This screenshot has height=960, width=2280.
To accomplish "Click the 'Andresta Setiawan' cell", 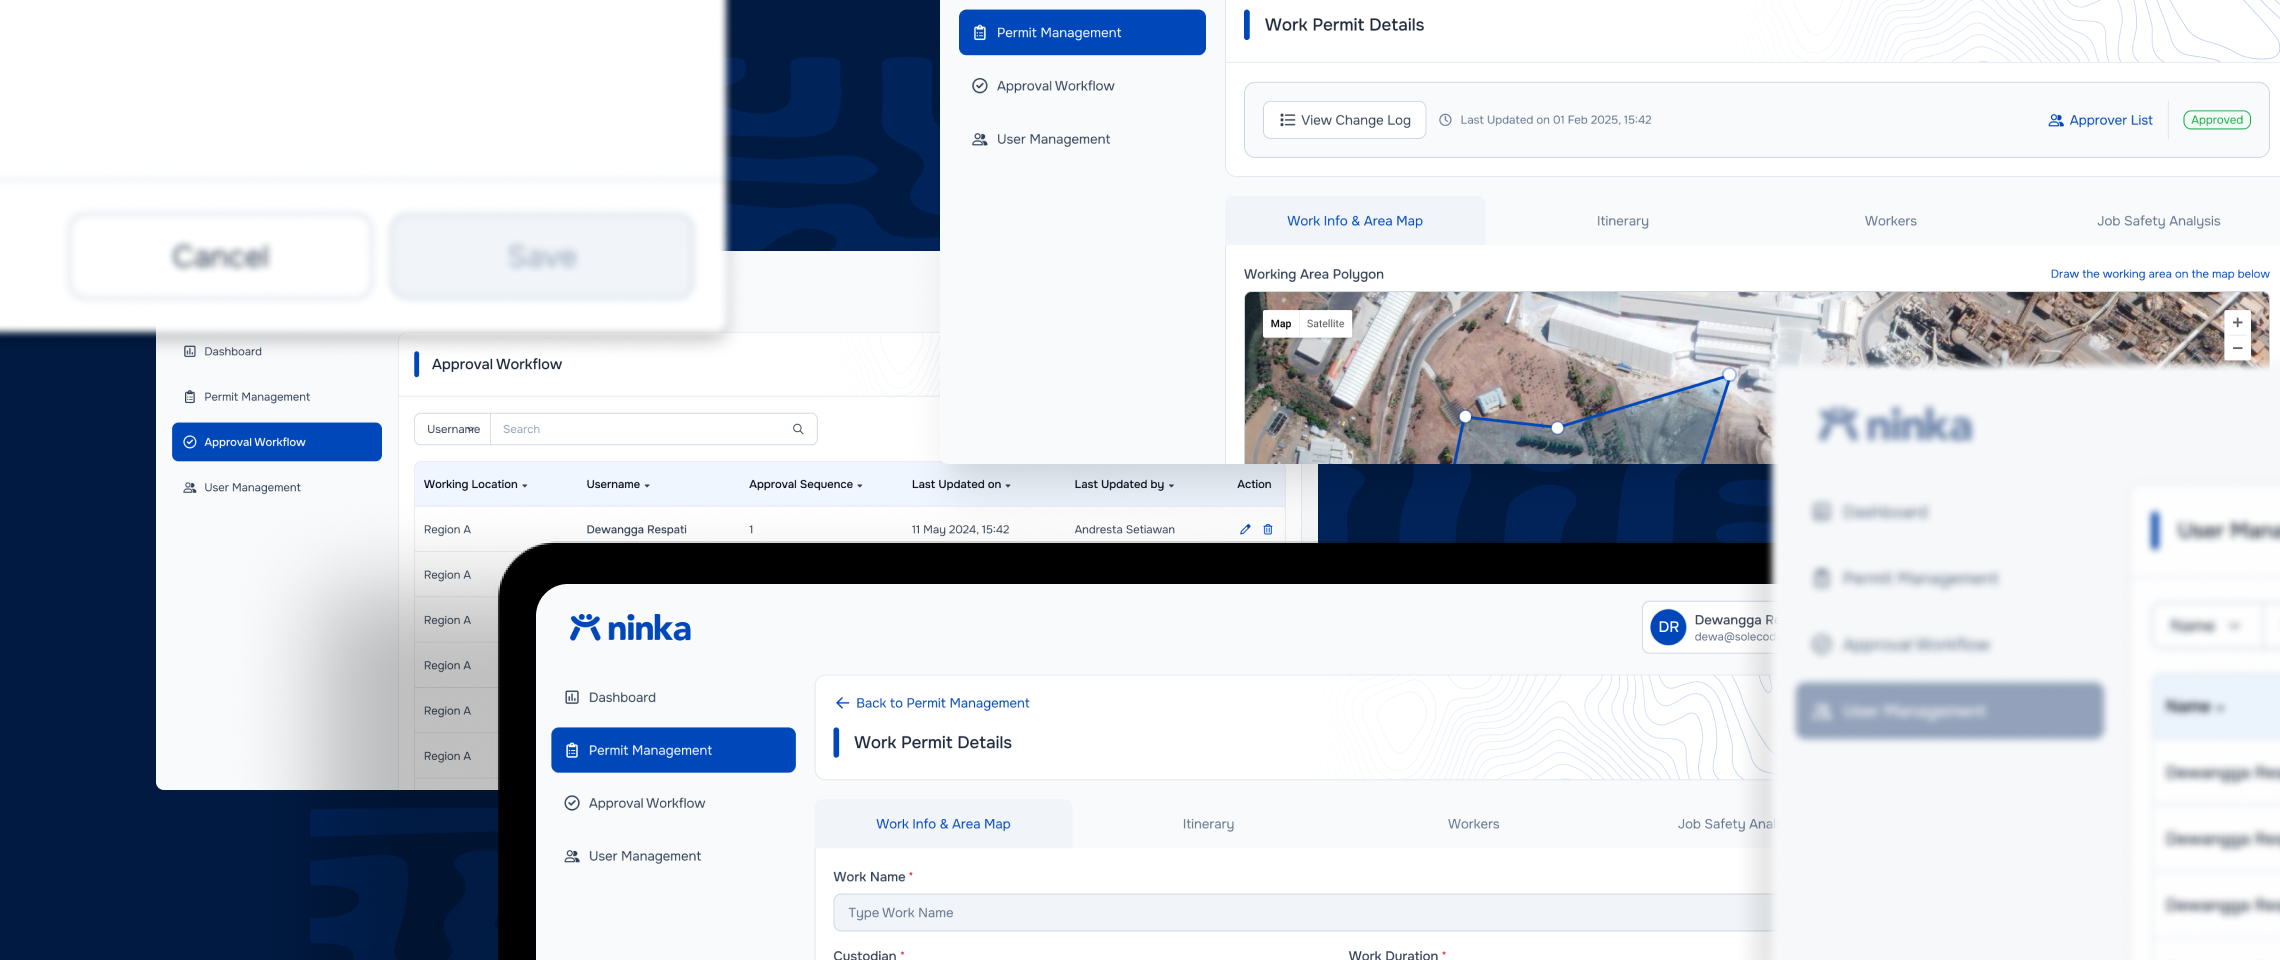I will click(x=1124, y=530).
